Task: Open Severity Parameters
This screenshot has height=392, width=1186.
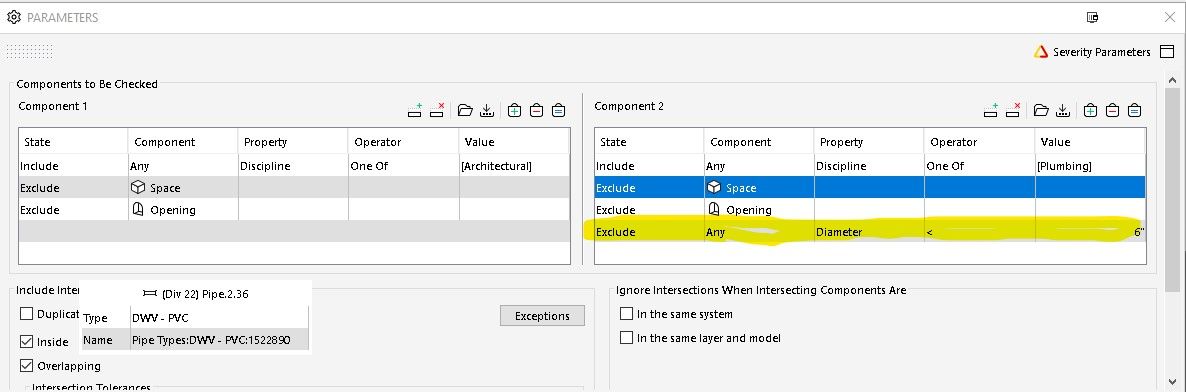Action: tap(1101, 52)
